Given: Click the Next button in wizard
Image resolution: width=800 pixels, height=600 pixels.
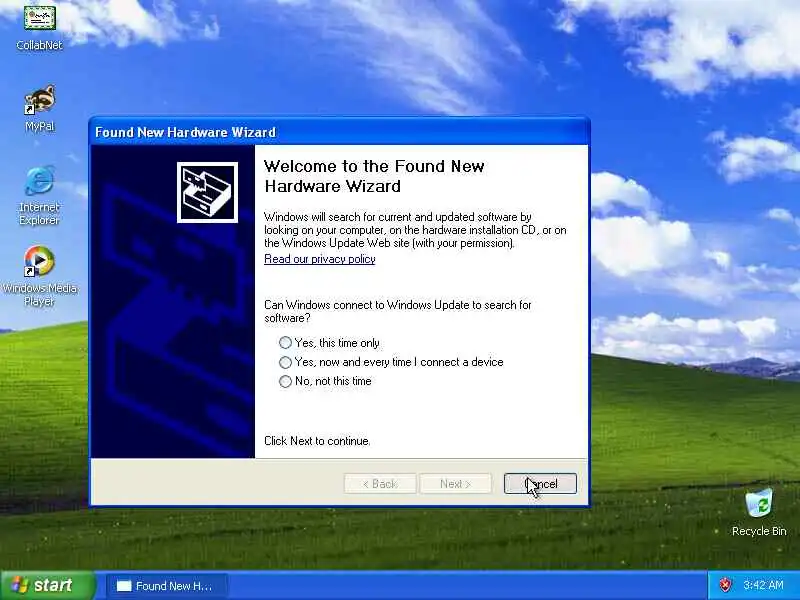Looking at the screenshot, I should [455, 484].
